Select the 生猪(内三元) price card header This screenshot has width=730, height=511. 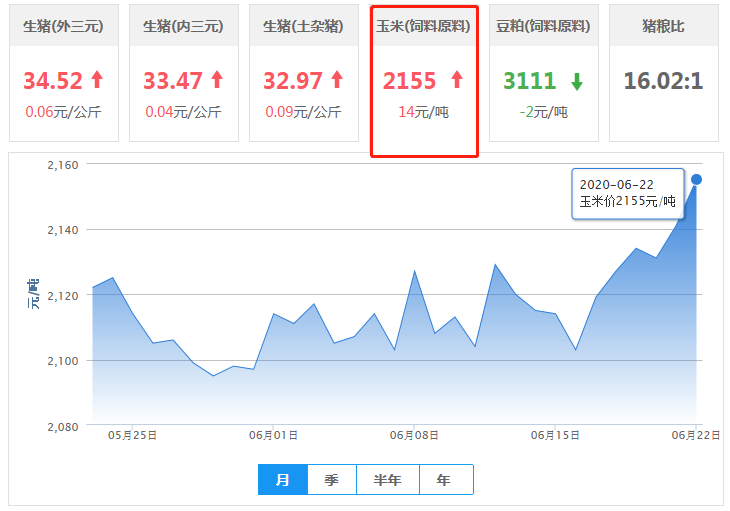(184, 26)
